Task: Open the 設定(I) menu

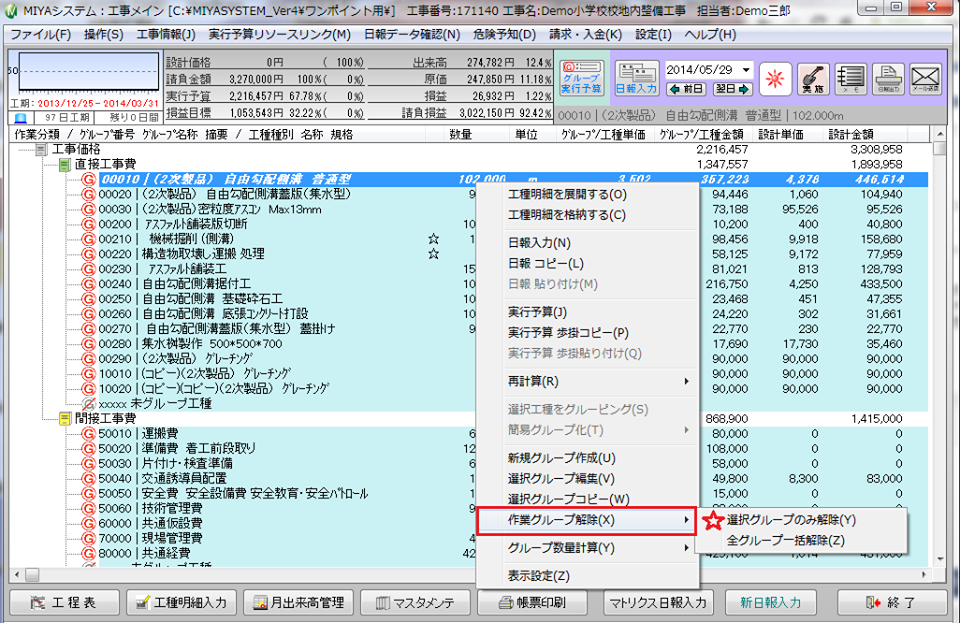Action: (x=653, y=34)
